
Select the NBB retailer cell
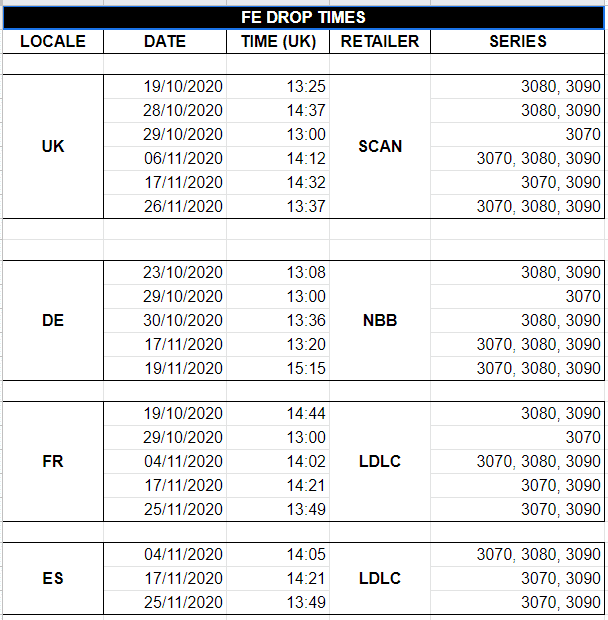380,321
